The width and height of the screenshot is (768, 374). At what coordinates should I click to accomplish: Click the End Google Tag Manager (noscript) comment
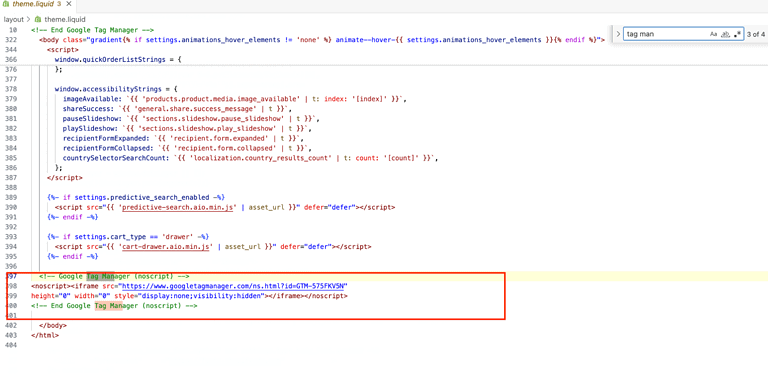(114, 306)
